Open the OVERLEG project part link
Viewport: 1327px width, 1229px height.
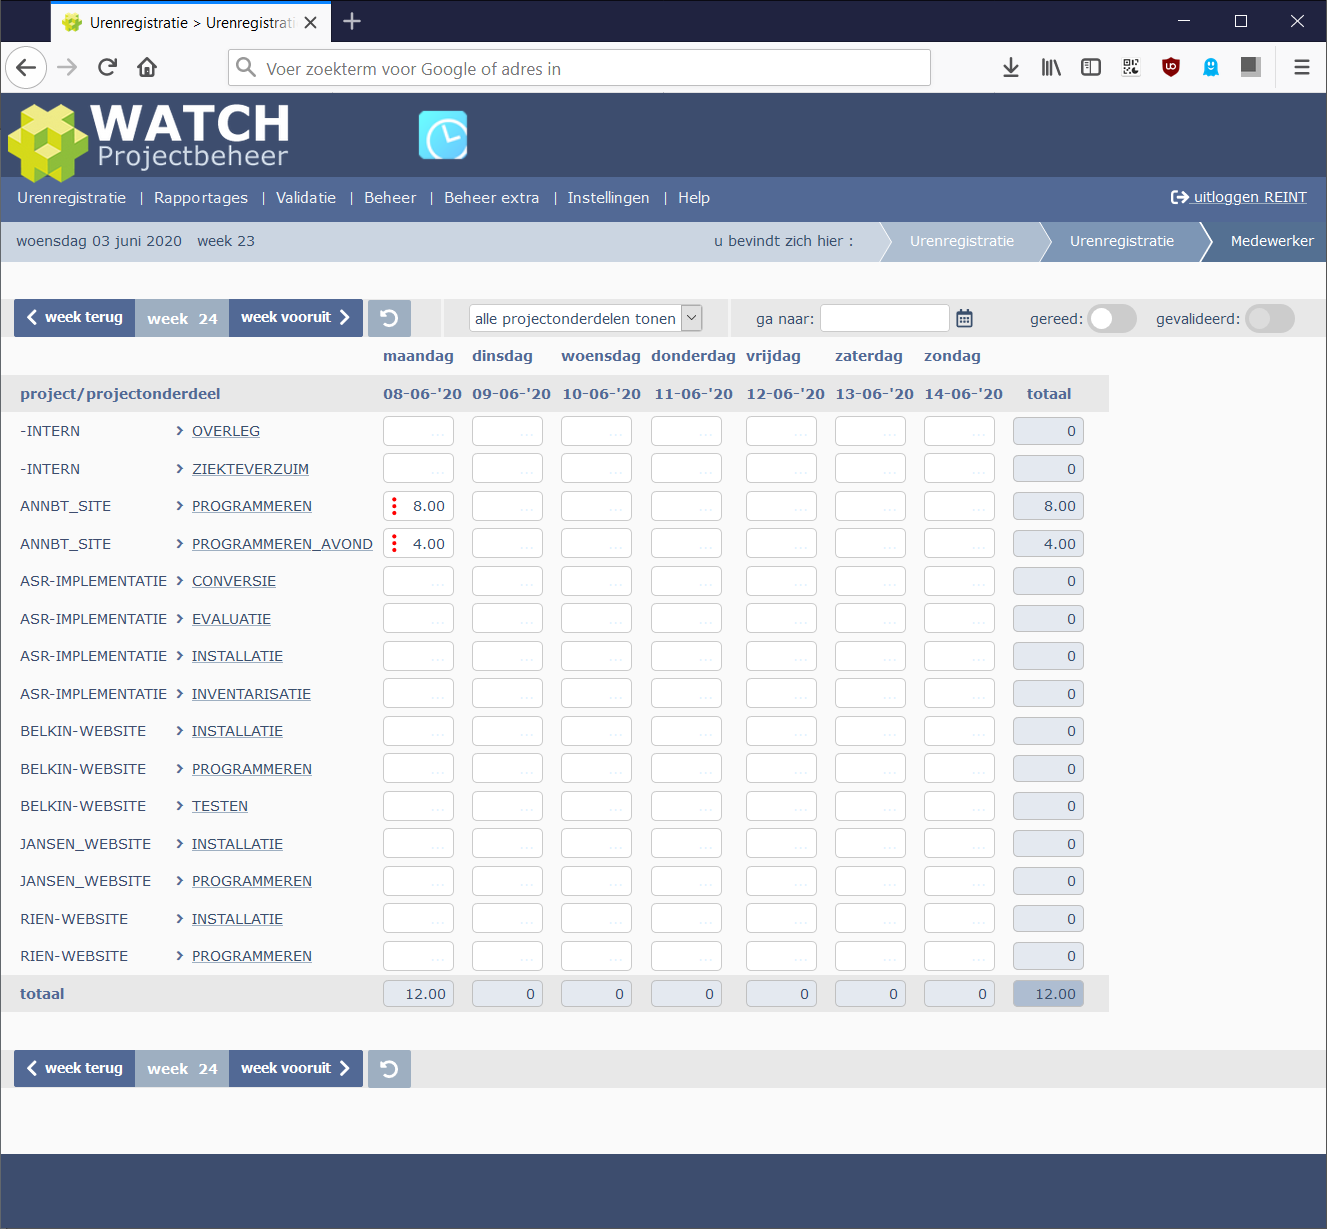226,431
